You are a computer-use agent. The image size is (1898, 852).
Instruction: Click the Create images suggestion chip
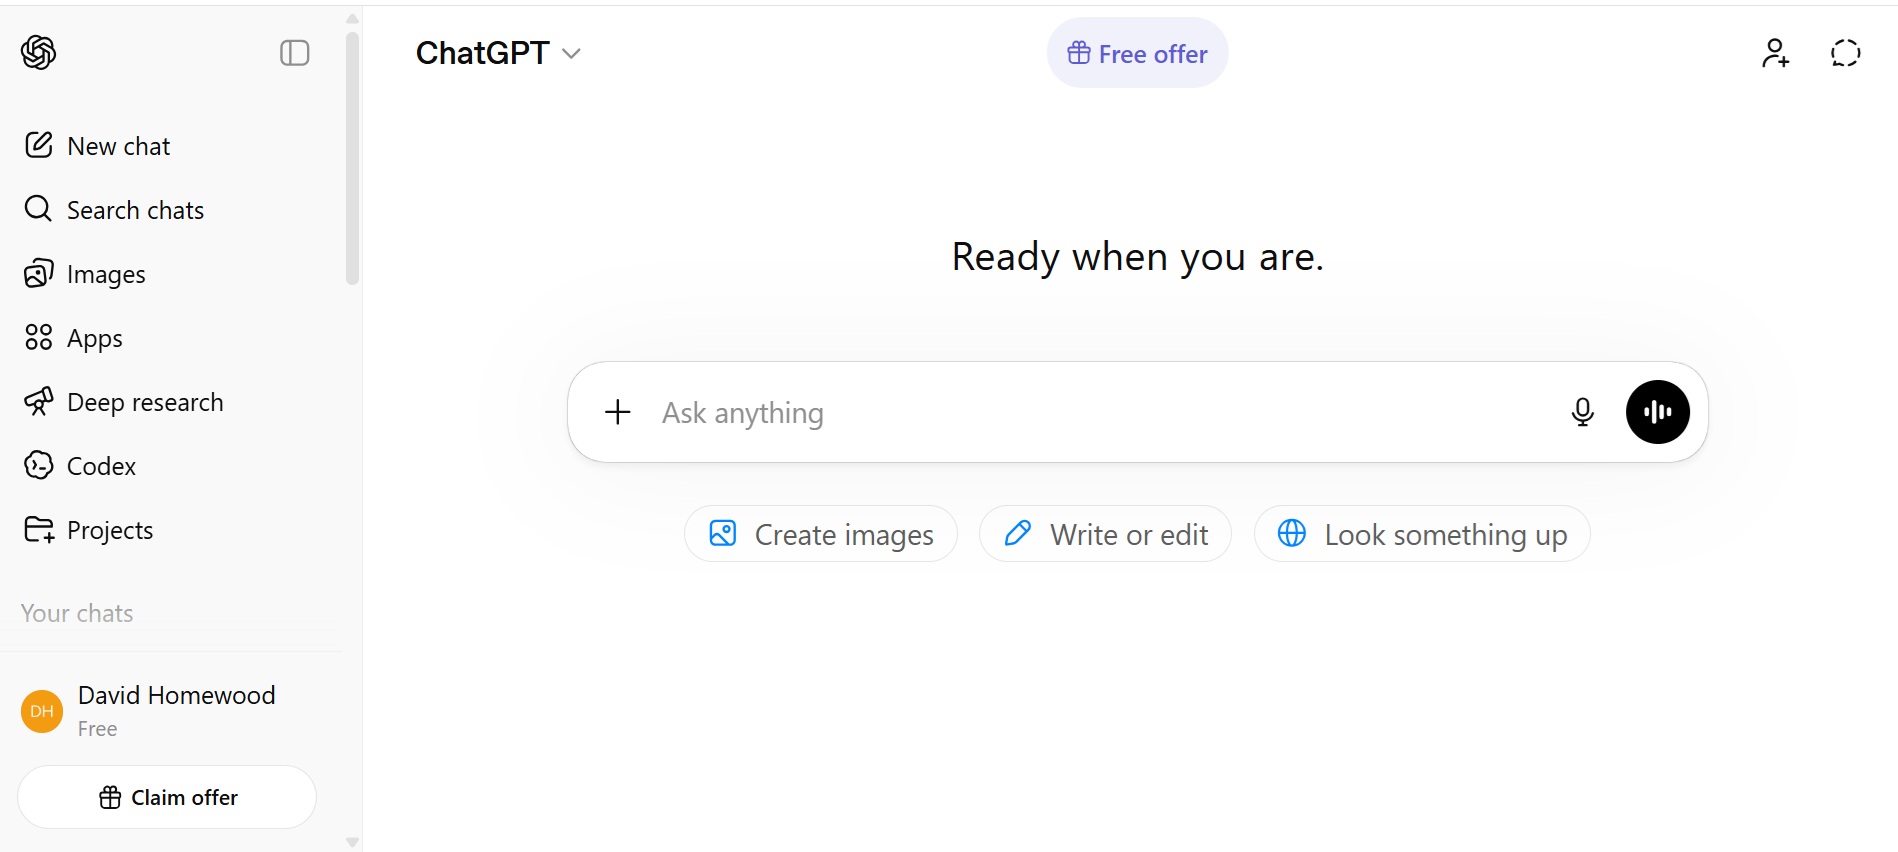point(821,535)
